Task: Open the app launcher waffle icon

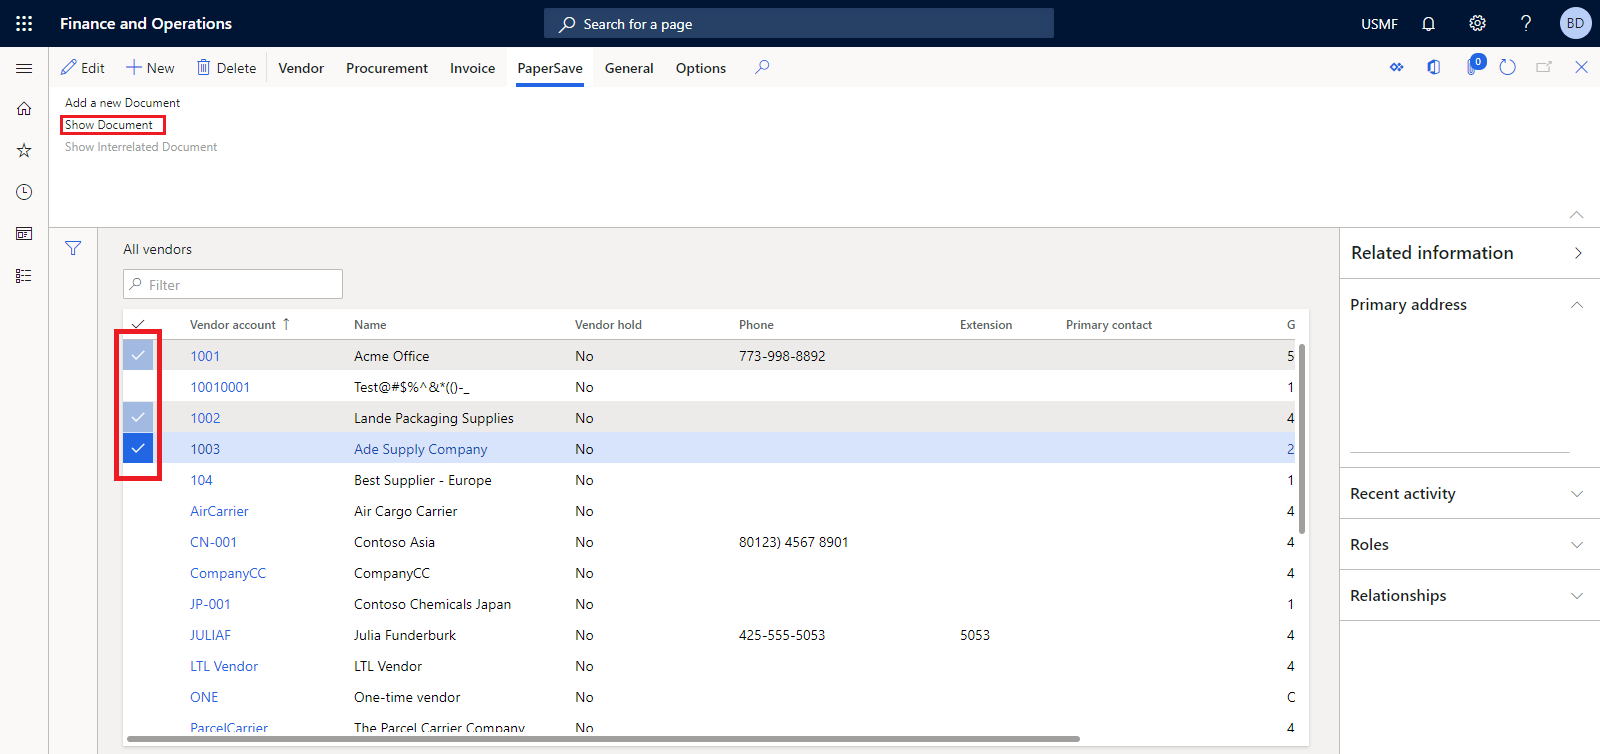Action: 24,23
